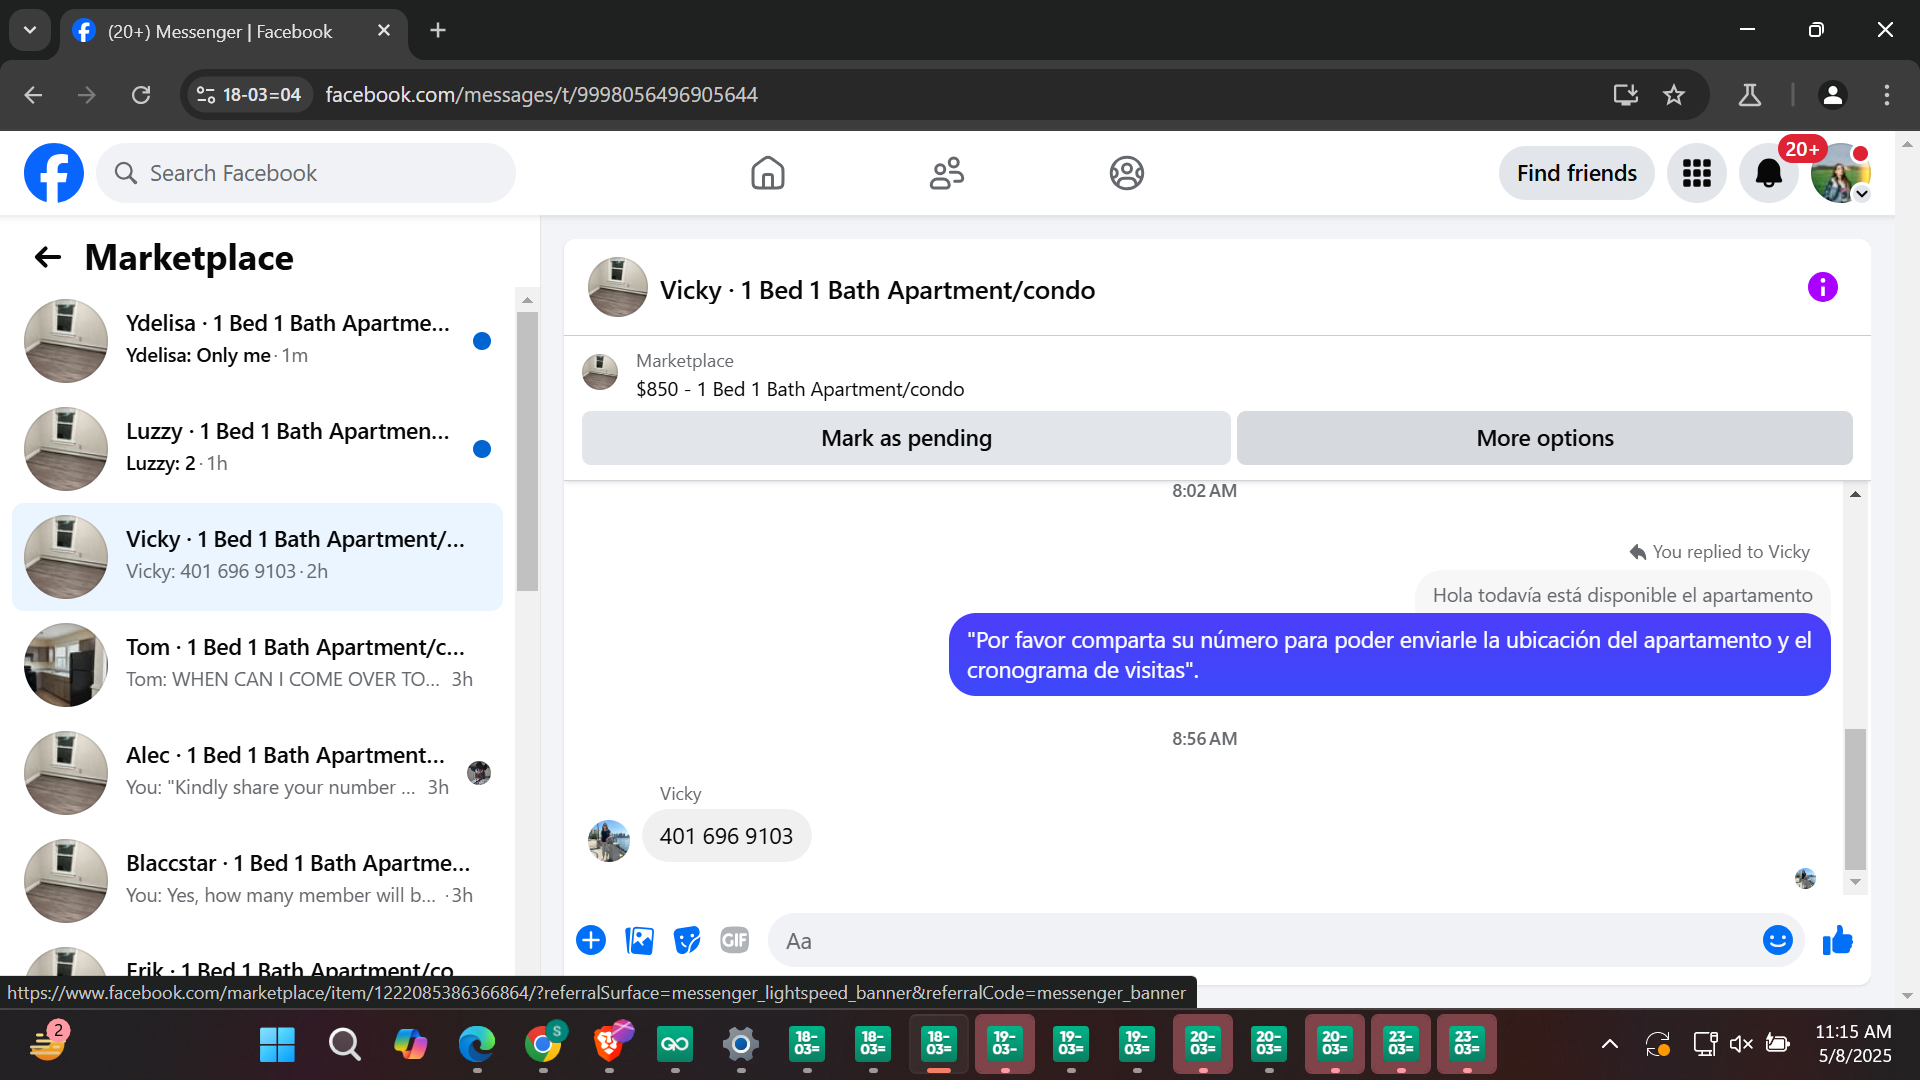The width and height of the screenshot is (1920, 1080).
Task: Click the Find friends button
Action: point(1576,173)
